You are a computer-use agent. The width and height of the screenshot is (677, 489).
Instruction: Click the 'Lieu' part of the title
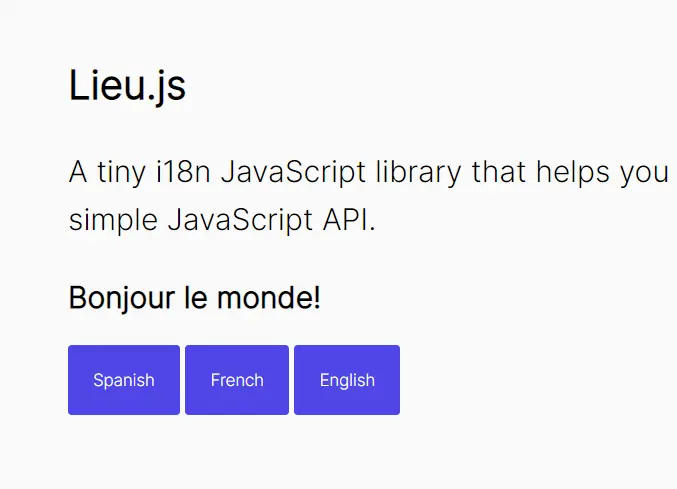click(107, 85)
